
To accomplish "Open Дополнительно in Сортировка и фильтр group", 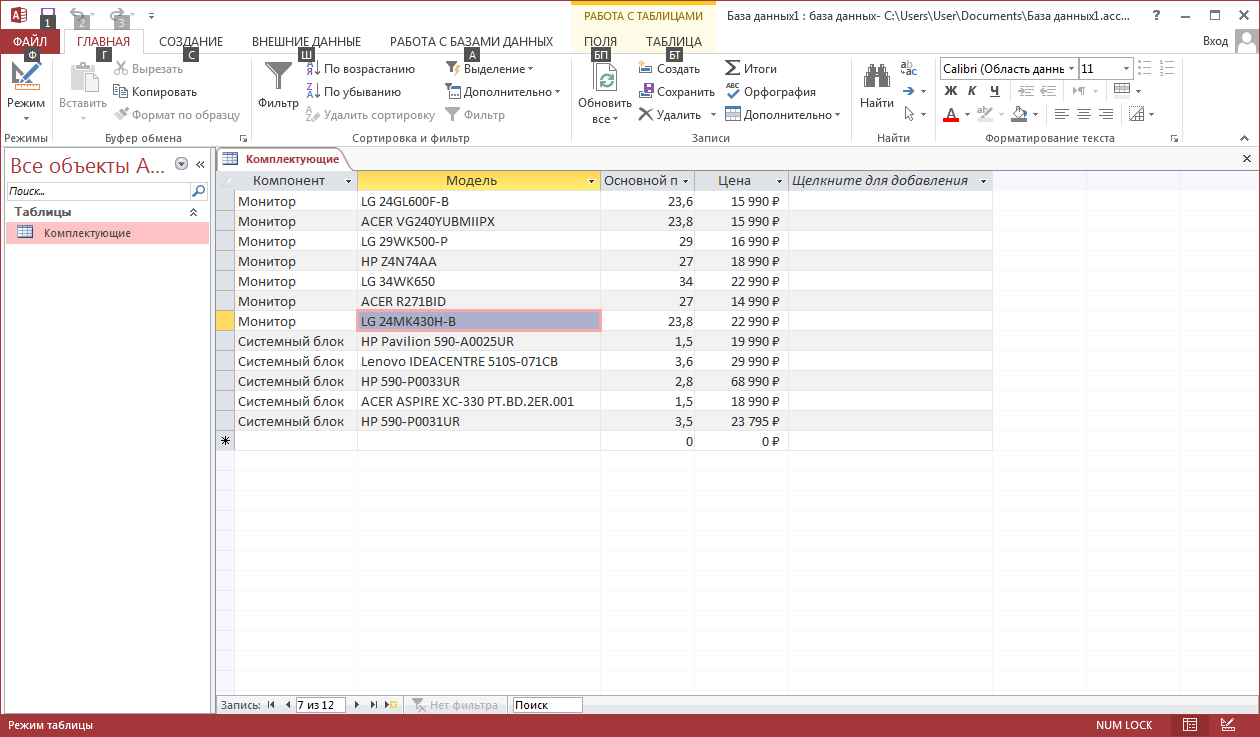I will click(504, 91).
